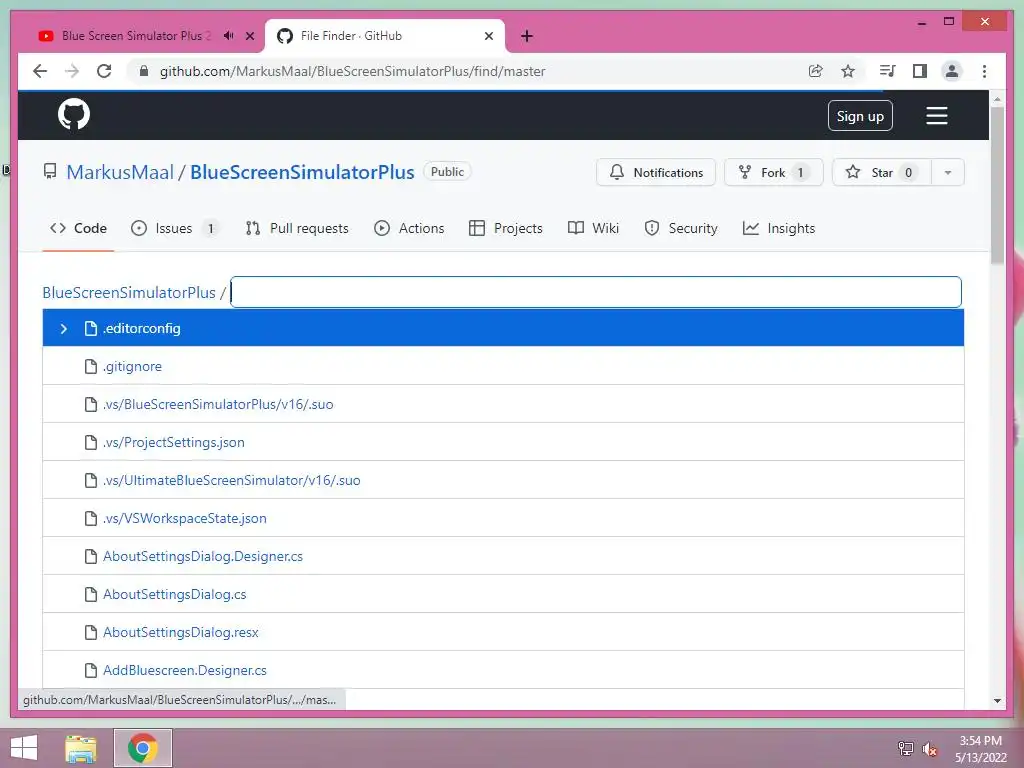The image size is (1024, 768).
Task: Click the Chrome taskbar icon
Action: pos(143,748)
